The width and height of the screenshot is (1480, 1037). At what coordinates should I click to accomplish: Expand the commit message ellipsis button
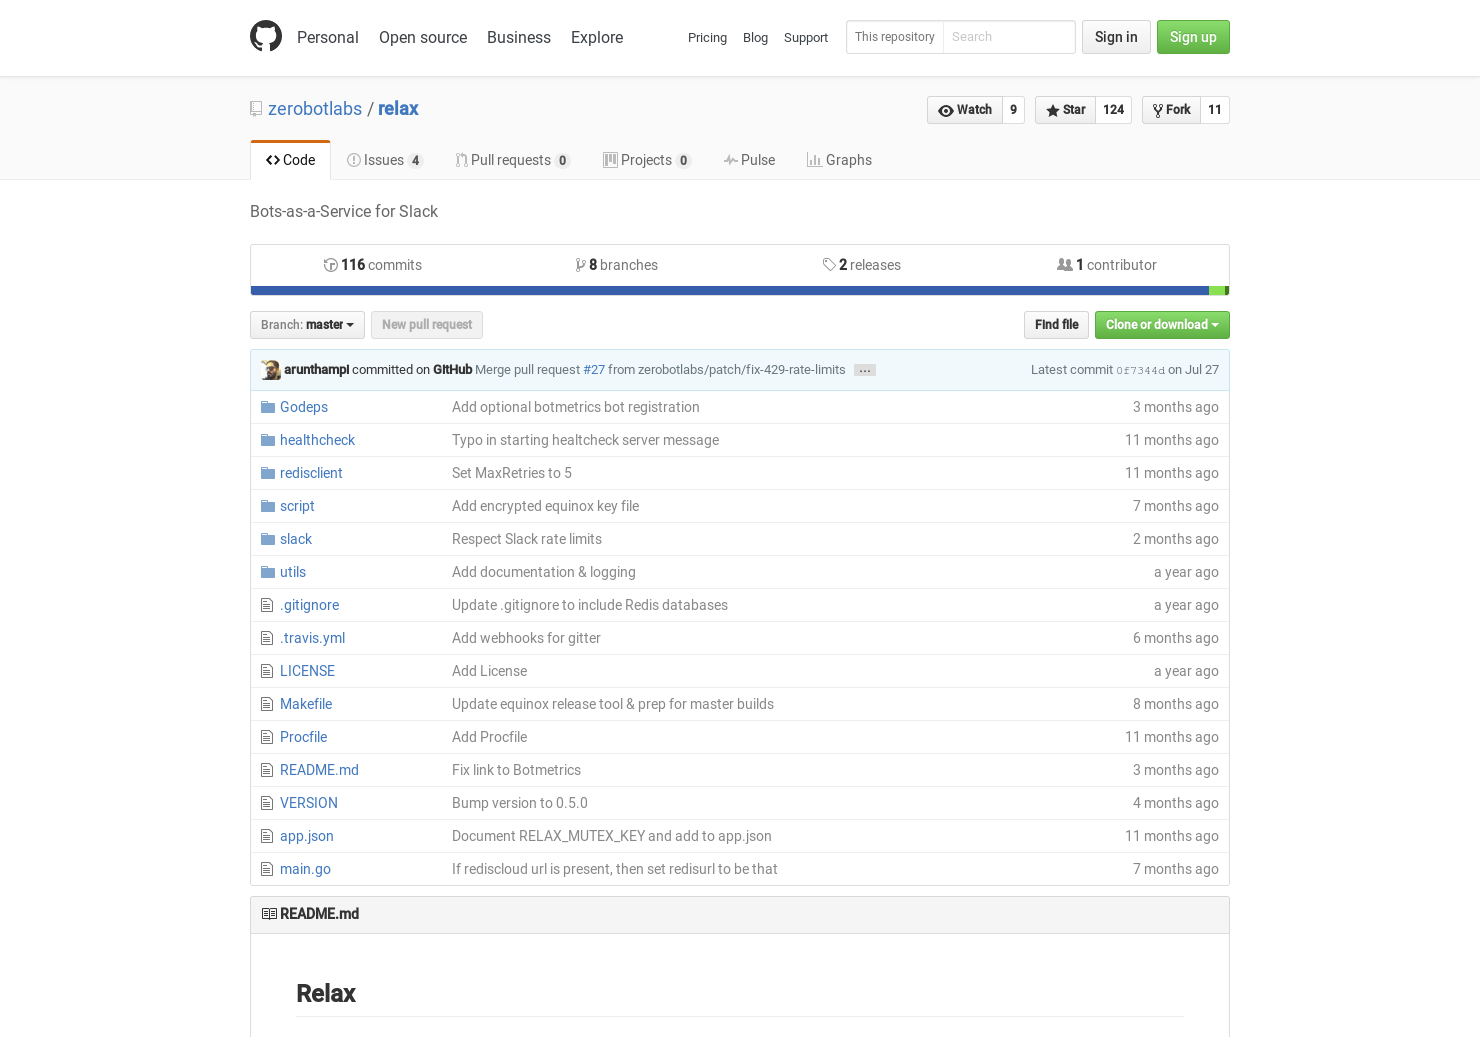coord(865,370)
